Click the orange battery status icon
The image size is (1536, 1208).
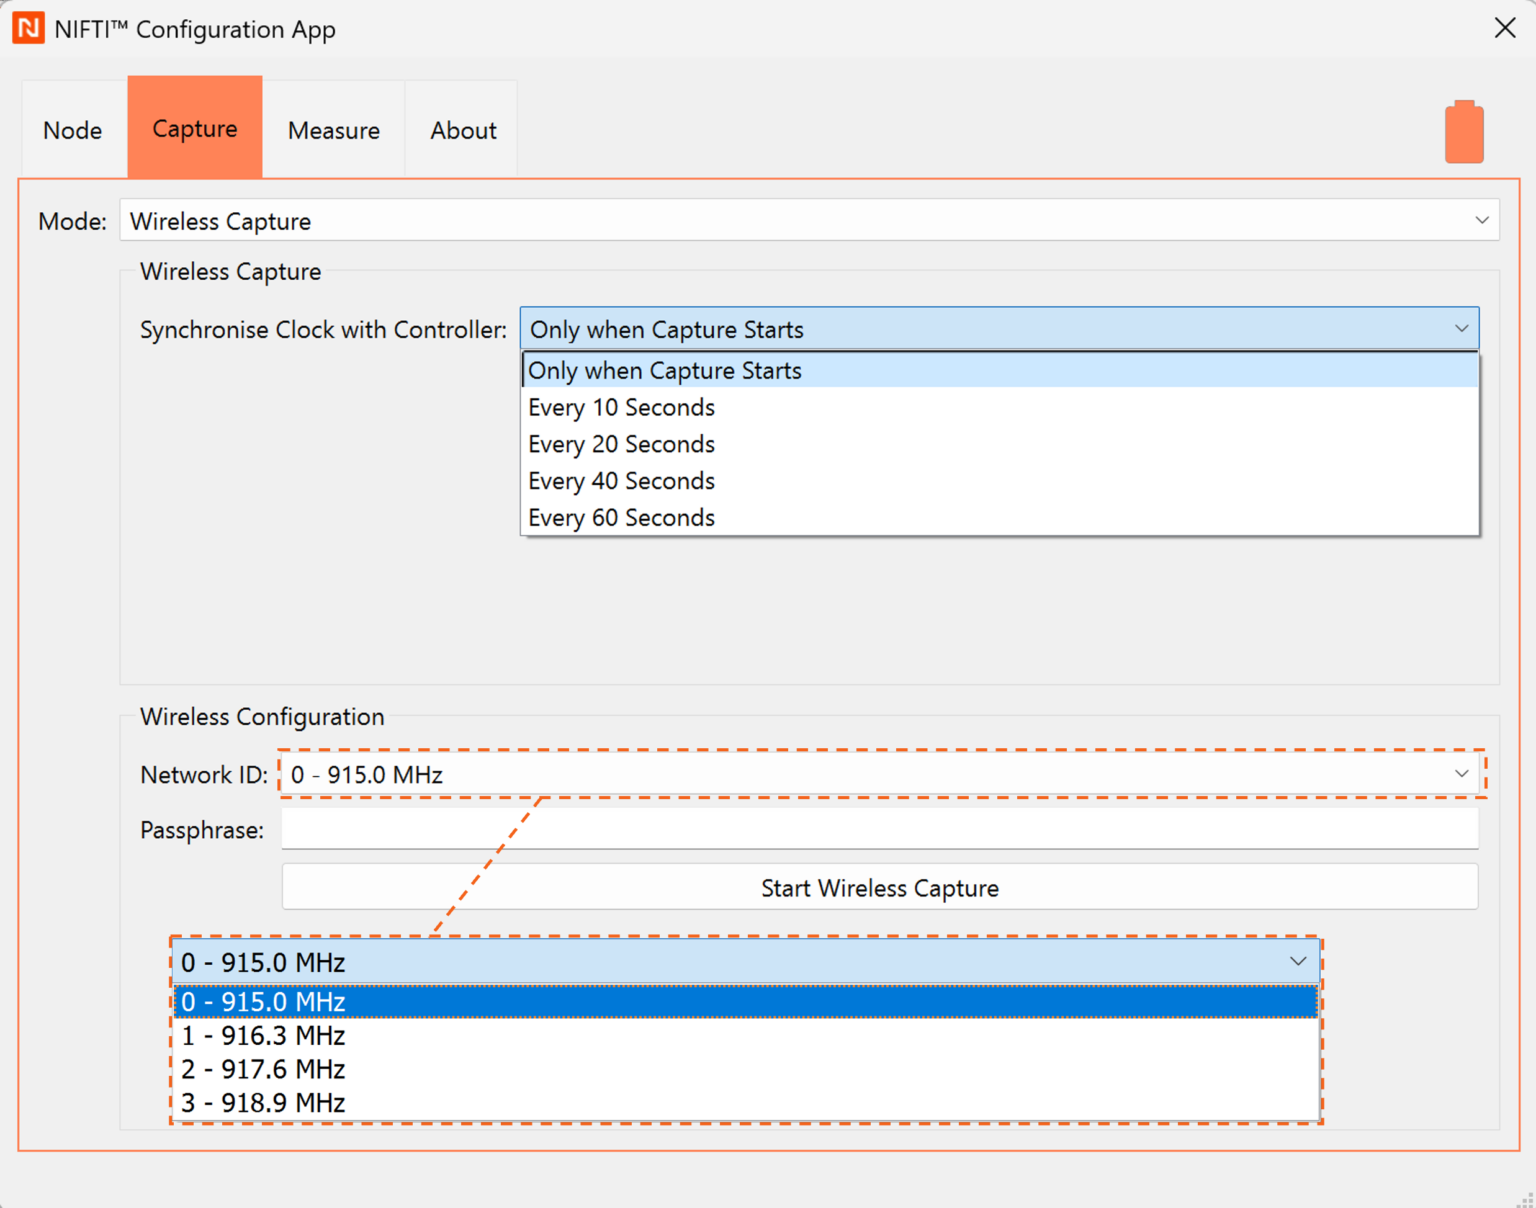coord(1463,132)
